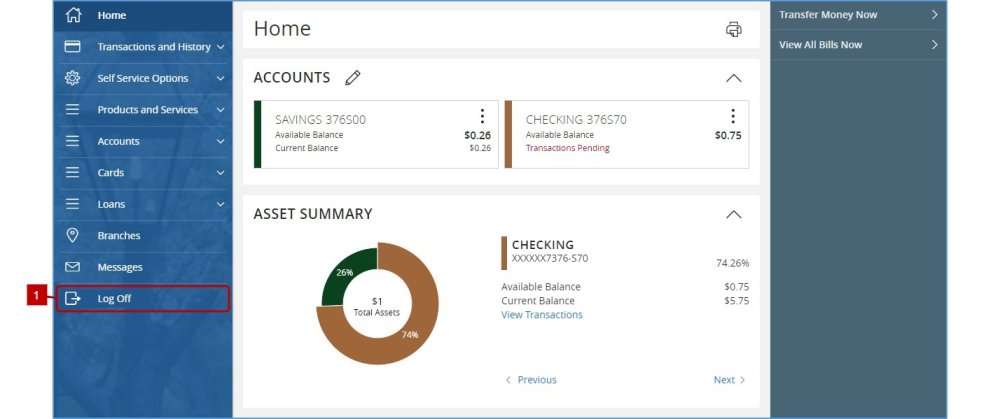Click the XXXXXX7376-S70 account number
The width and height of the screenshot is (1000, 419).
[x=550, y=258]
